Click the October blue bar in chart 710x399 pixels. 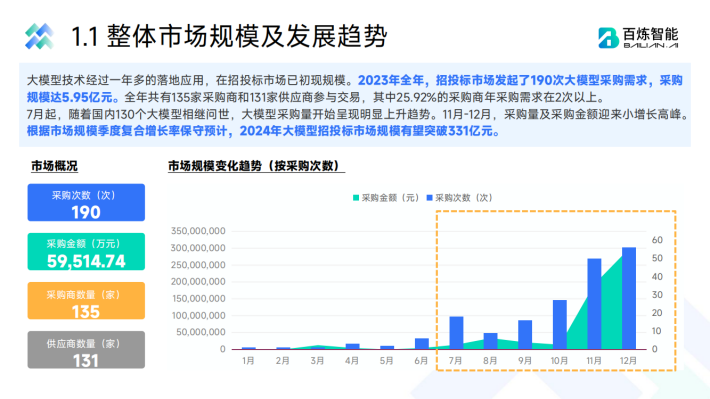[560, 325]
